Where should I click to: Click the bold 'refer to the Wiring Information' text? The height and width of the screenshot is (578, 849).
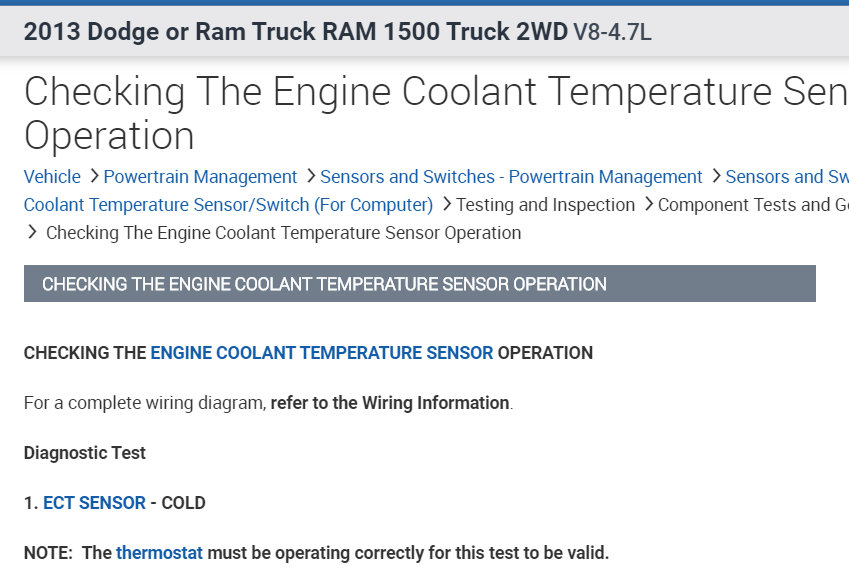[390, 403]
